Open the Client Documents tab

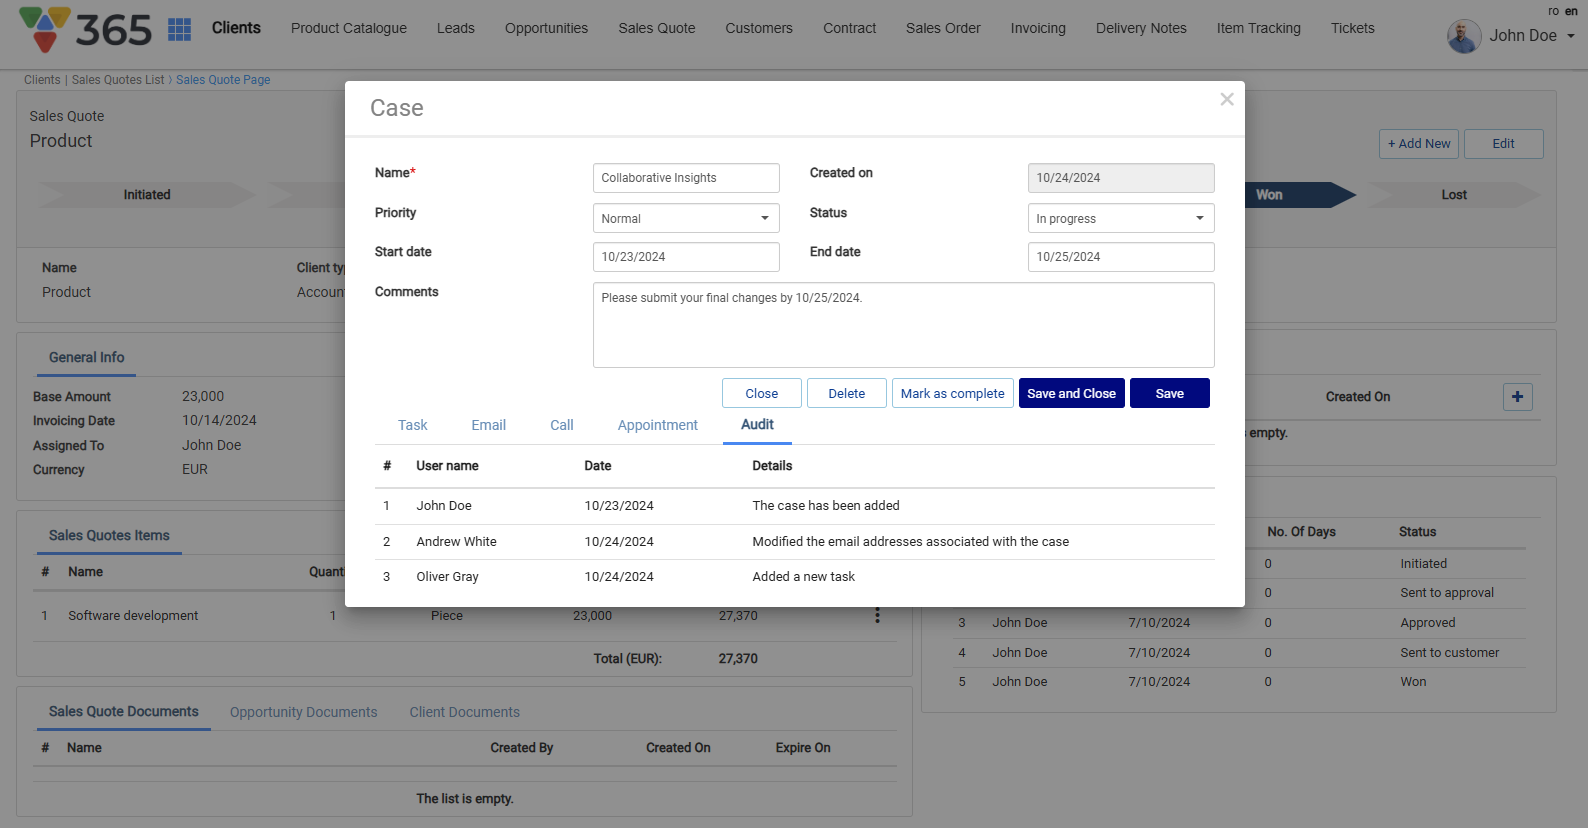pos(464,712)
